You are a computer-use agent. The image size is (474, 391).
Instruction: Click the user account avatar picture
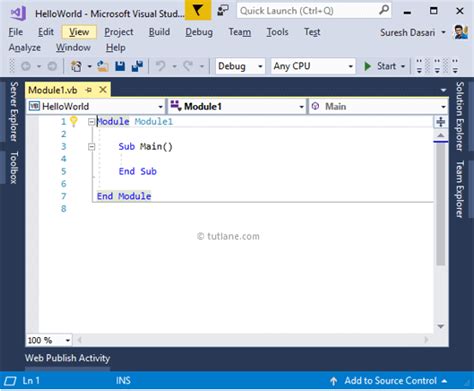click(x=461, y=32)
